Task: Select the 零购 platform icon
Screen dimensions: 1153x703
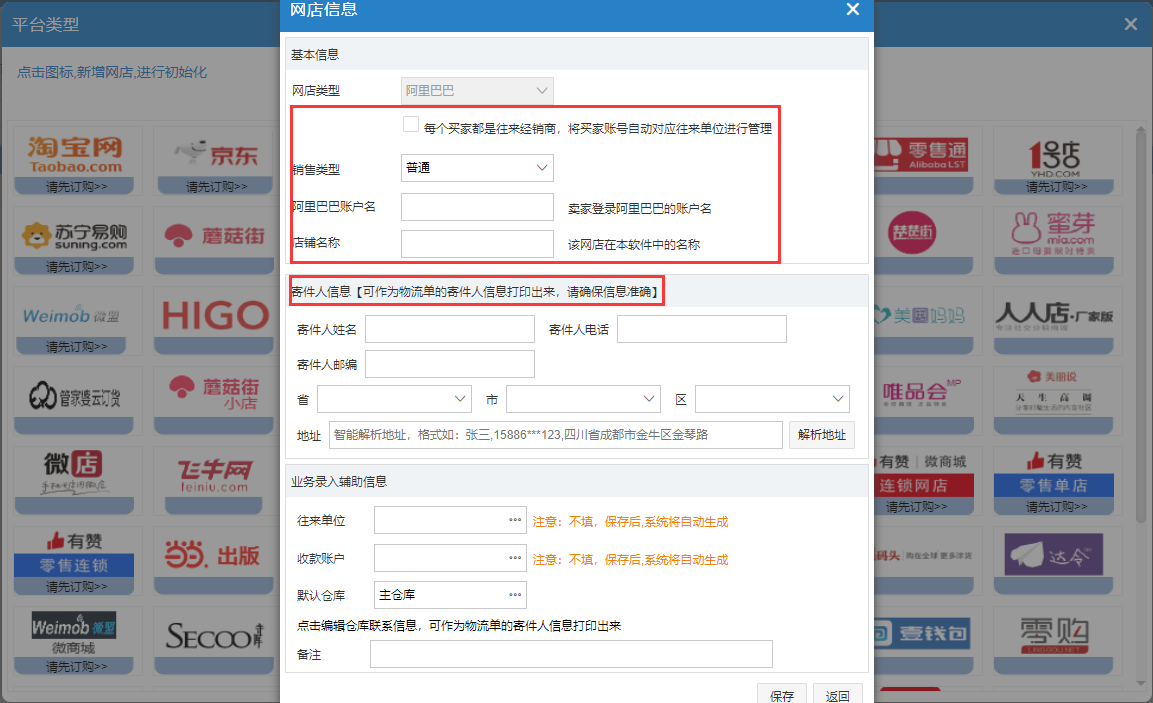Action: point(1054,635)
